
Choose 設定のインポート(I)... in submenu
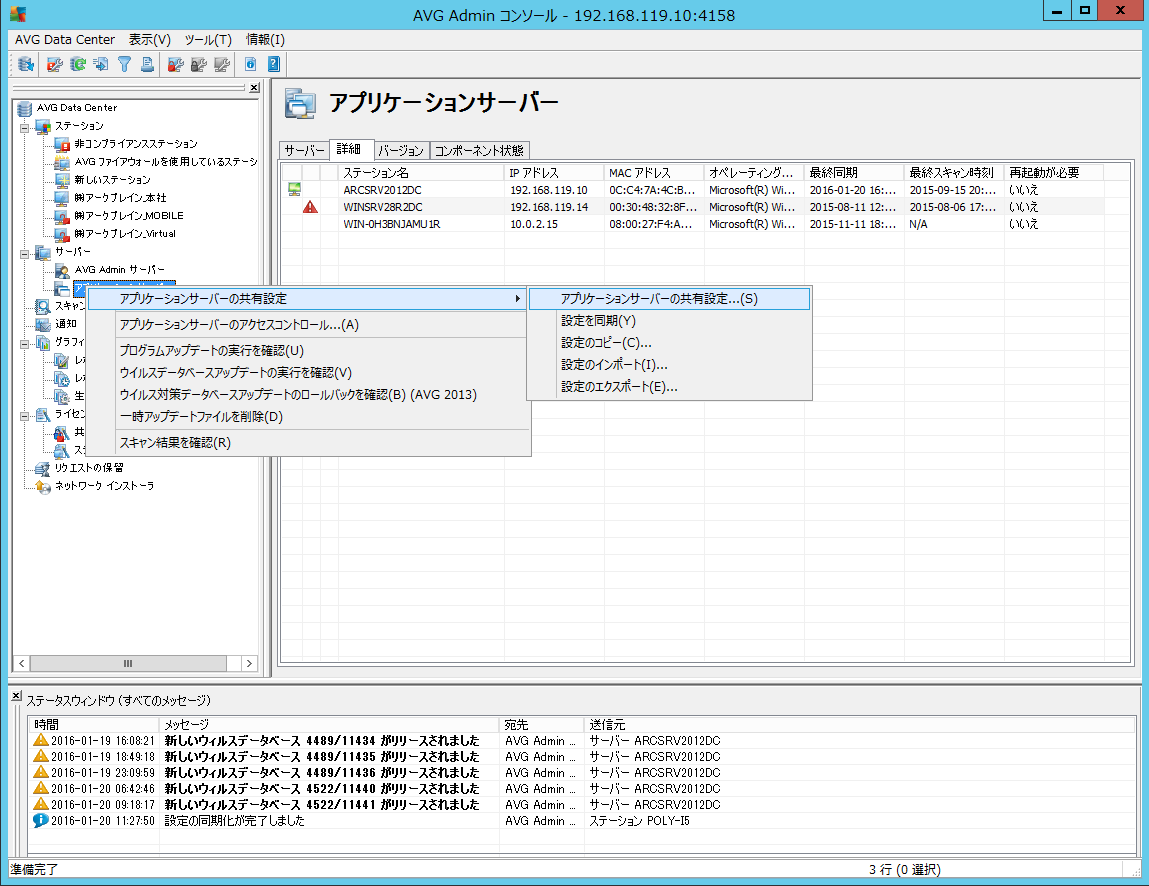pos(669,365)
